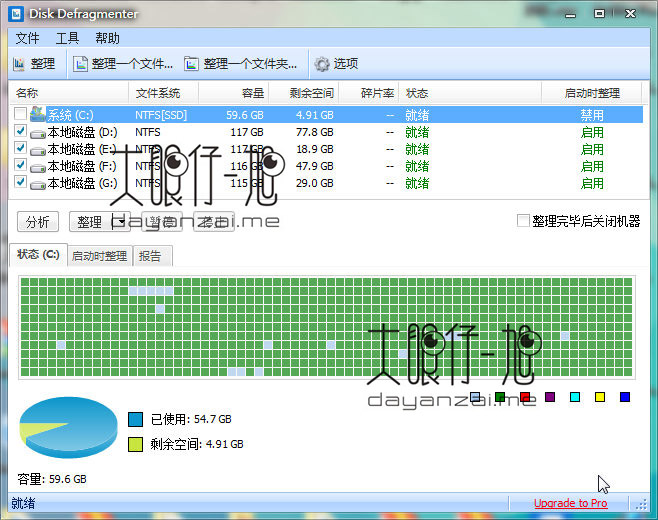Sort by the 文件系统 column header
The image size is (658, 520).
pos(163,93)
